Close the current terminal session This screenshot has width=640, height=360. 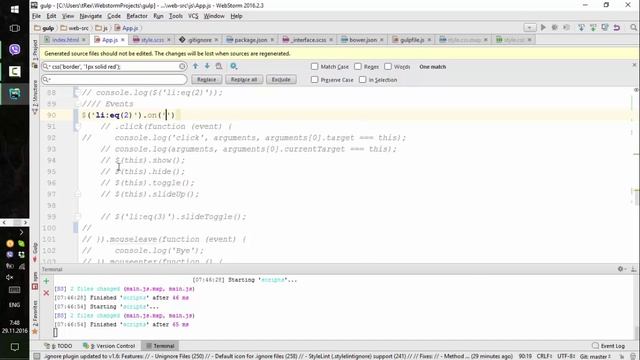point(46,293)
